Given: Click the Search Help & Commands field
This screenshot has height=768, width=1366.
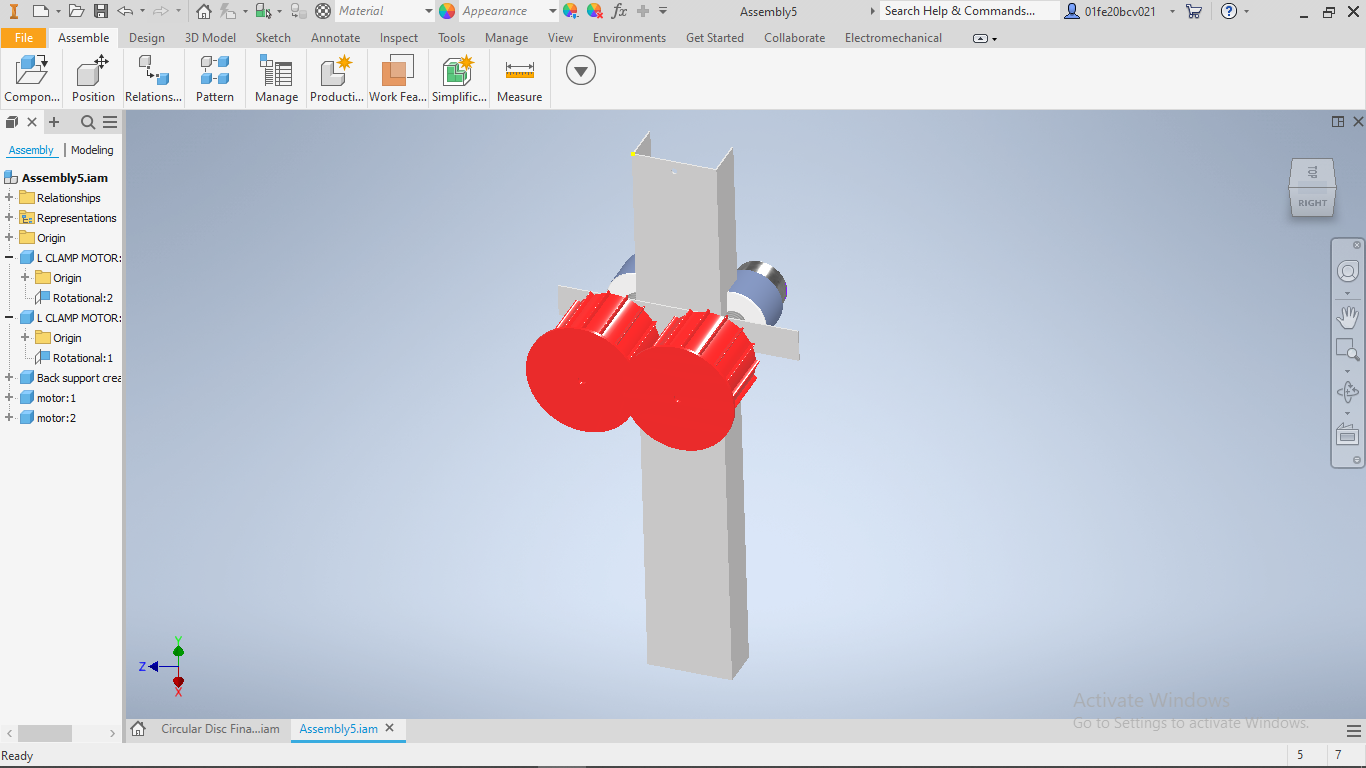Looking at the screenshot, I should [x=969, y=11].
